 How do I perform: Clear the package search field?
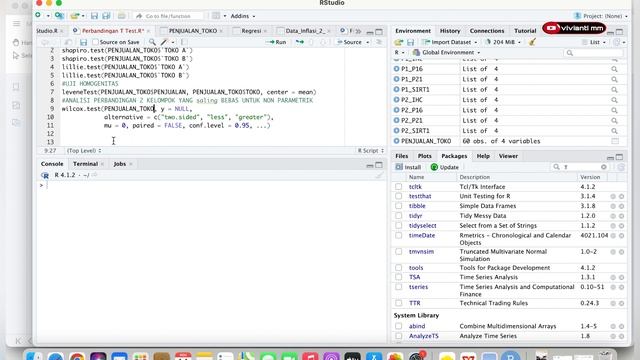[604, 167]
